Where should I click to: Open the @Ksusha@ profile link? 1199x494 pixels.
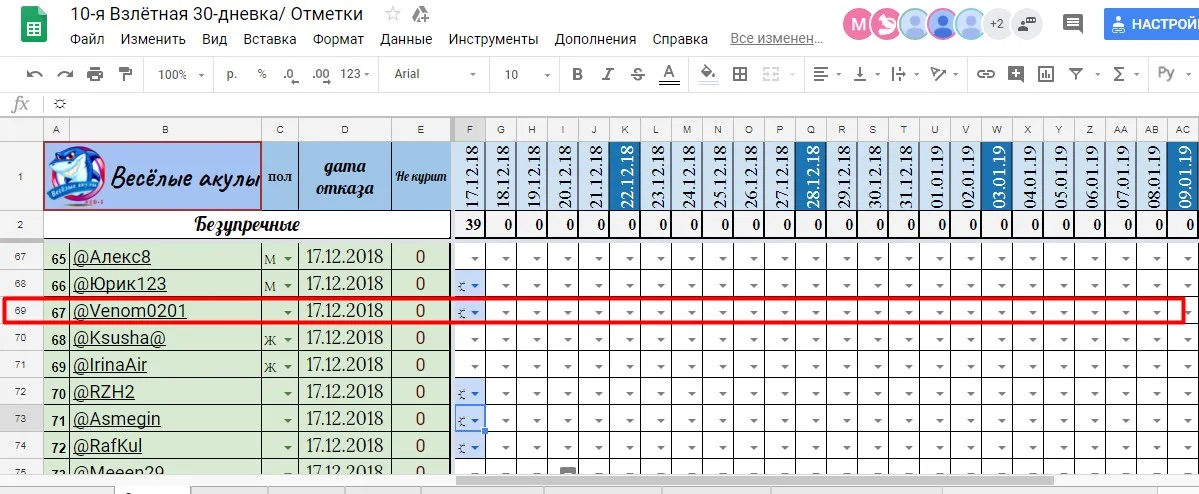coord(119,338)
